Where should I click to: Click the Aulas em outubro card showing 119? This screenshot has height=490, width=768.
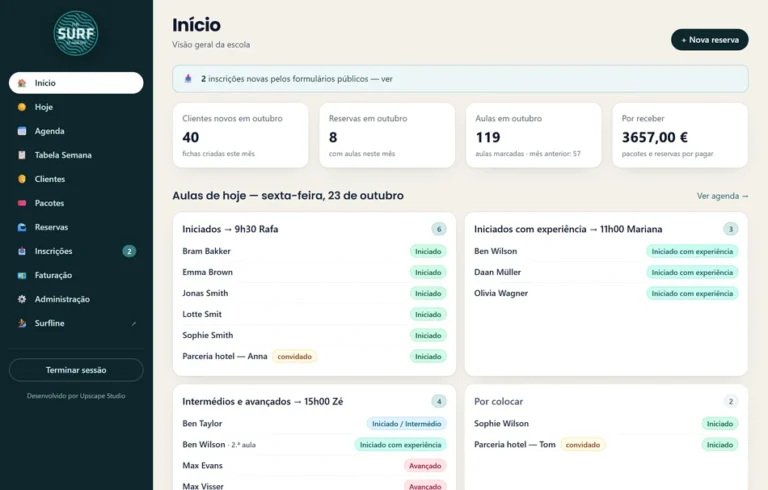(533, 135)
